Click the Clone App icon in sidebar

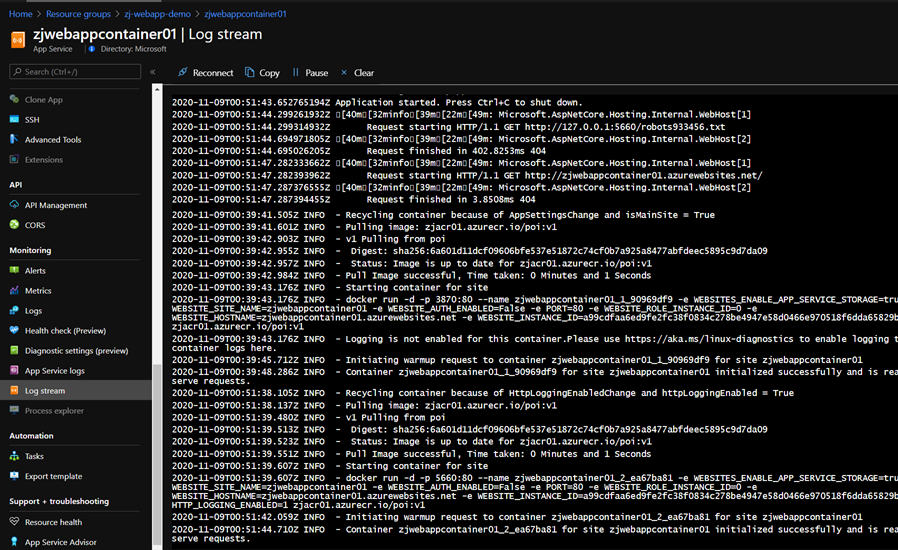click(14, 99)
